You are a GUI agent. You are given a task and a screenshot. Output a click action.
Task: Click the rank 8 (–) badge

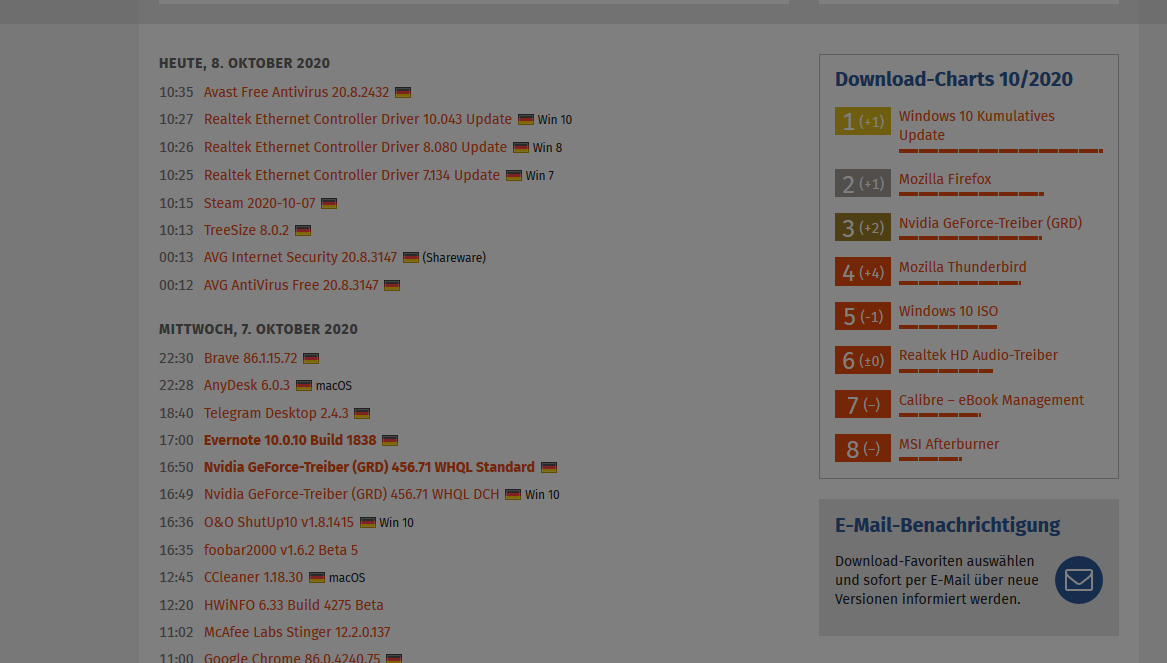[863, 448]
